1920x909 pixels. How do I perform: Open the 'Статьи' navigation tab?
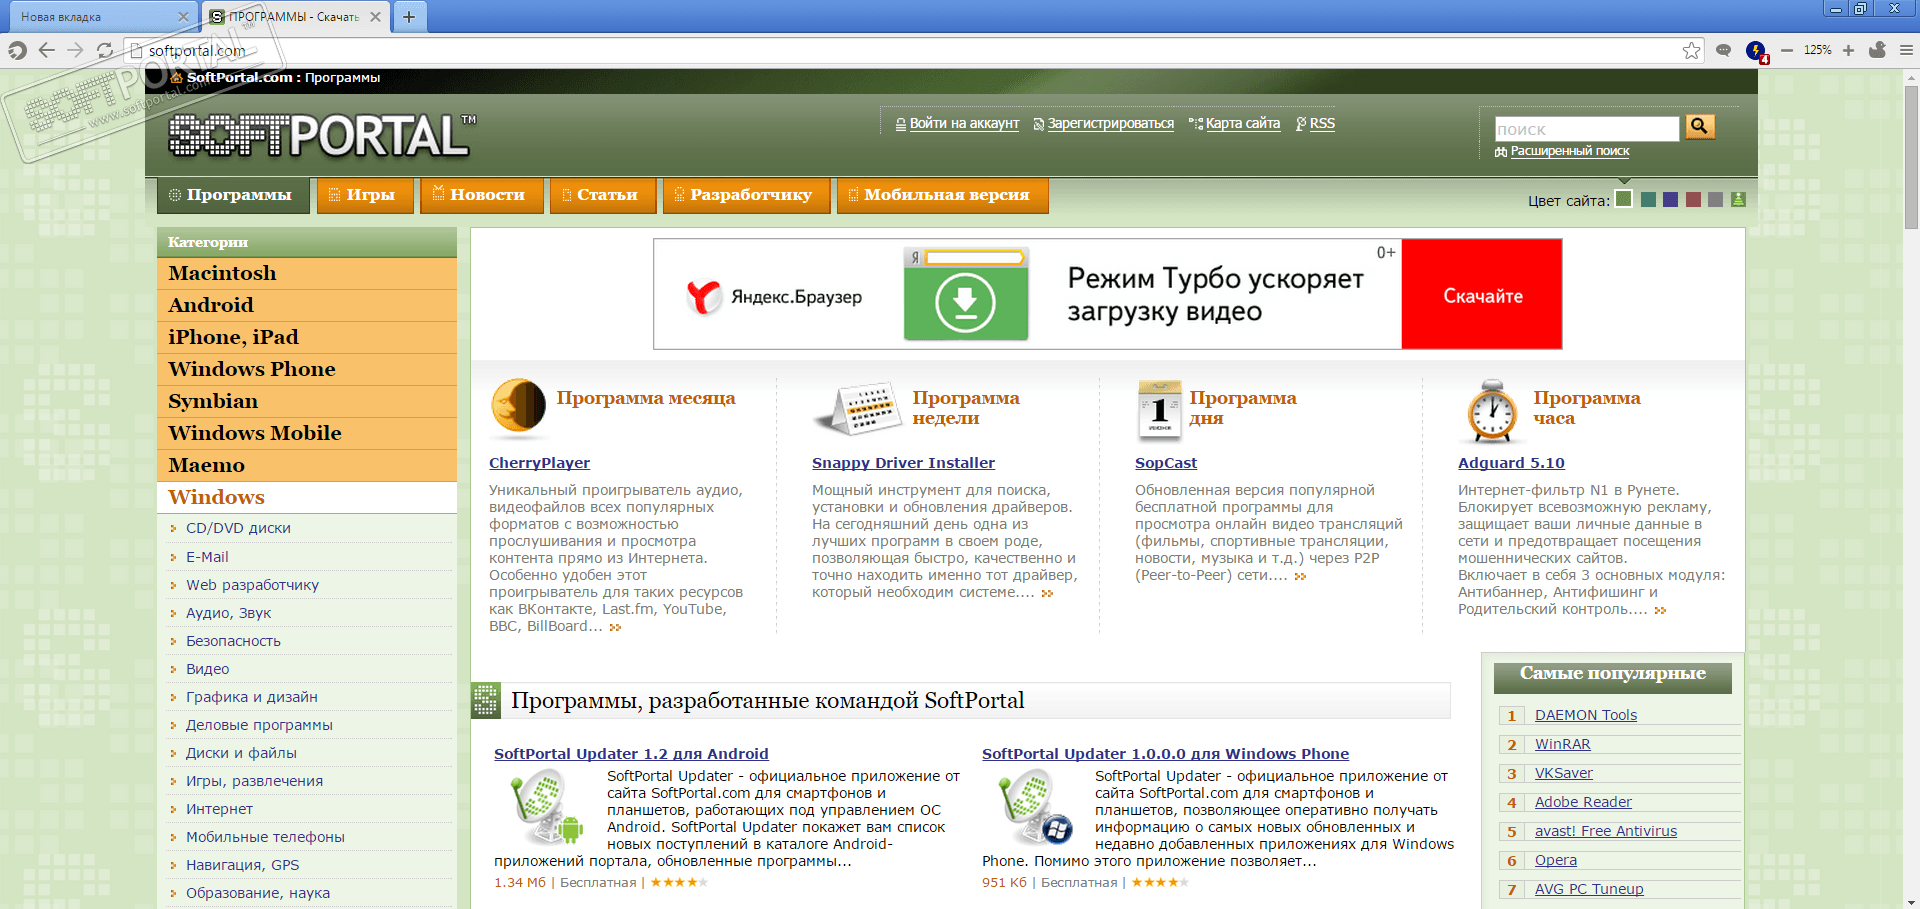tap(602, 195)
